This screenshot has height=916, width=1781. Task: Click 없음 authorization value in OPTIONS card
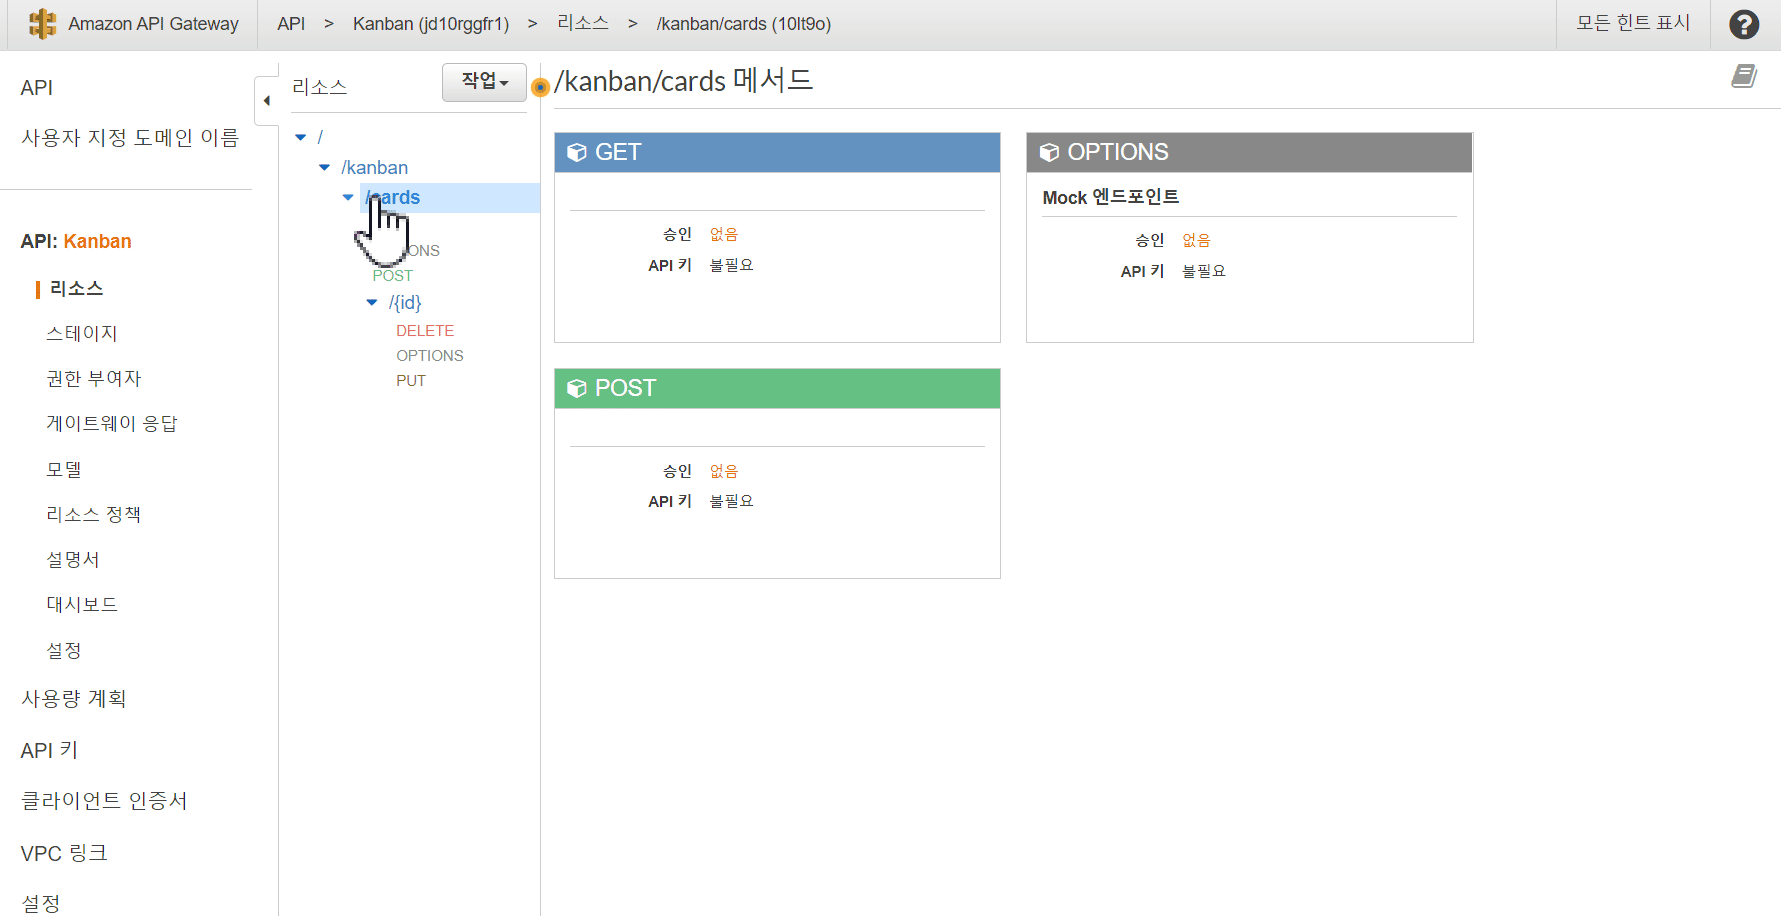point(1196,241)
